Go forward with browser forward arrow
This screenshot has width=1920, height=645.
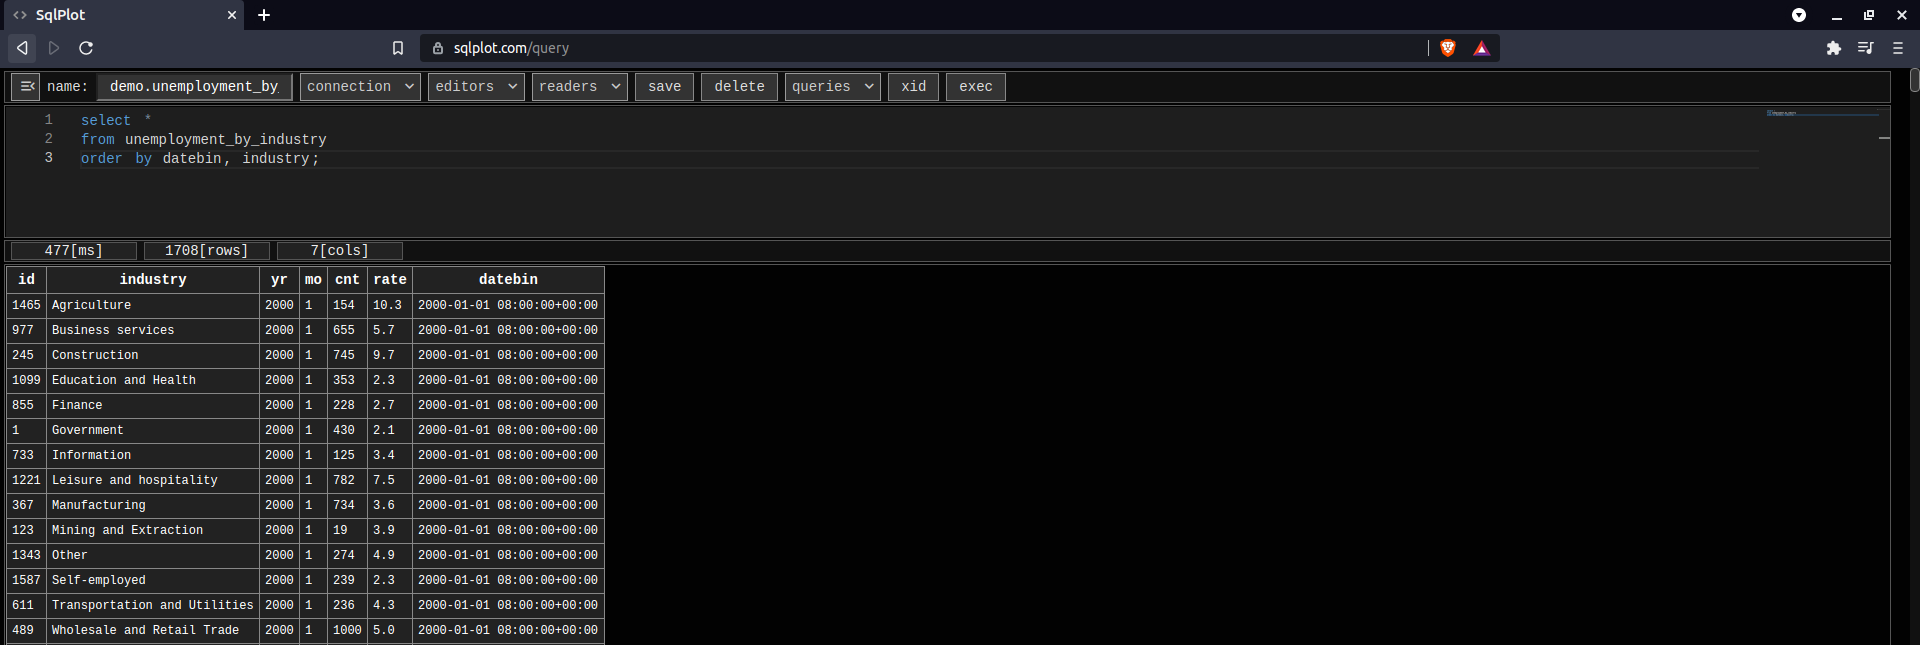pos(54,48)
